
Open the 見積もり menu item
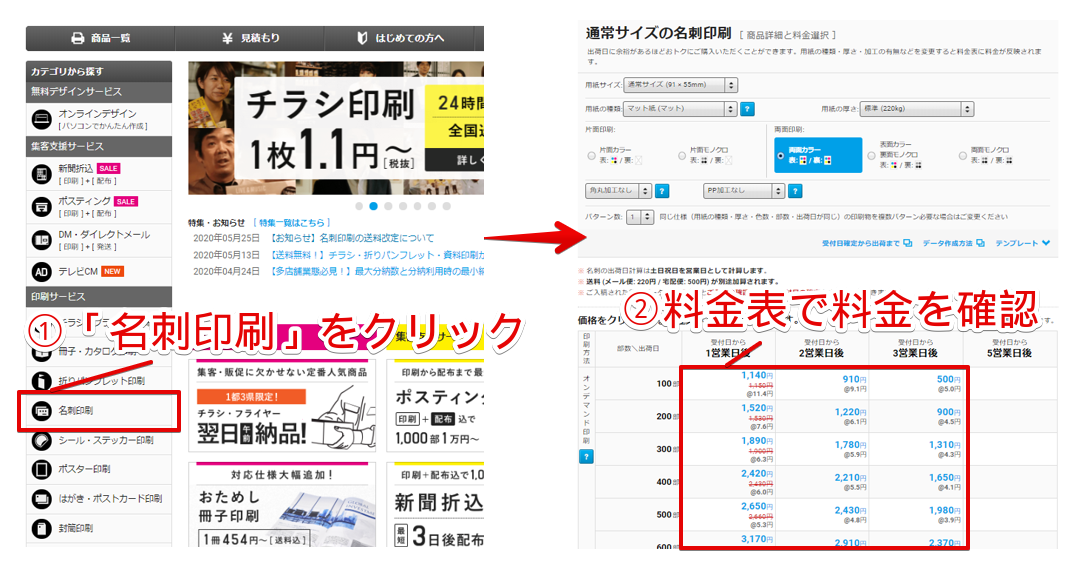[x=251, y=38]
